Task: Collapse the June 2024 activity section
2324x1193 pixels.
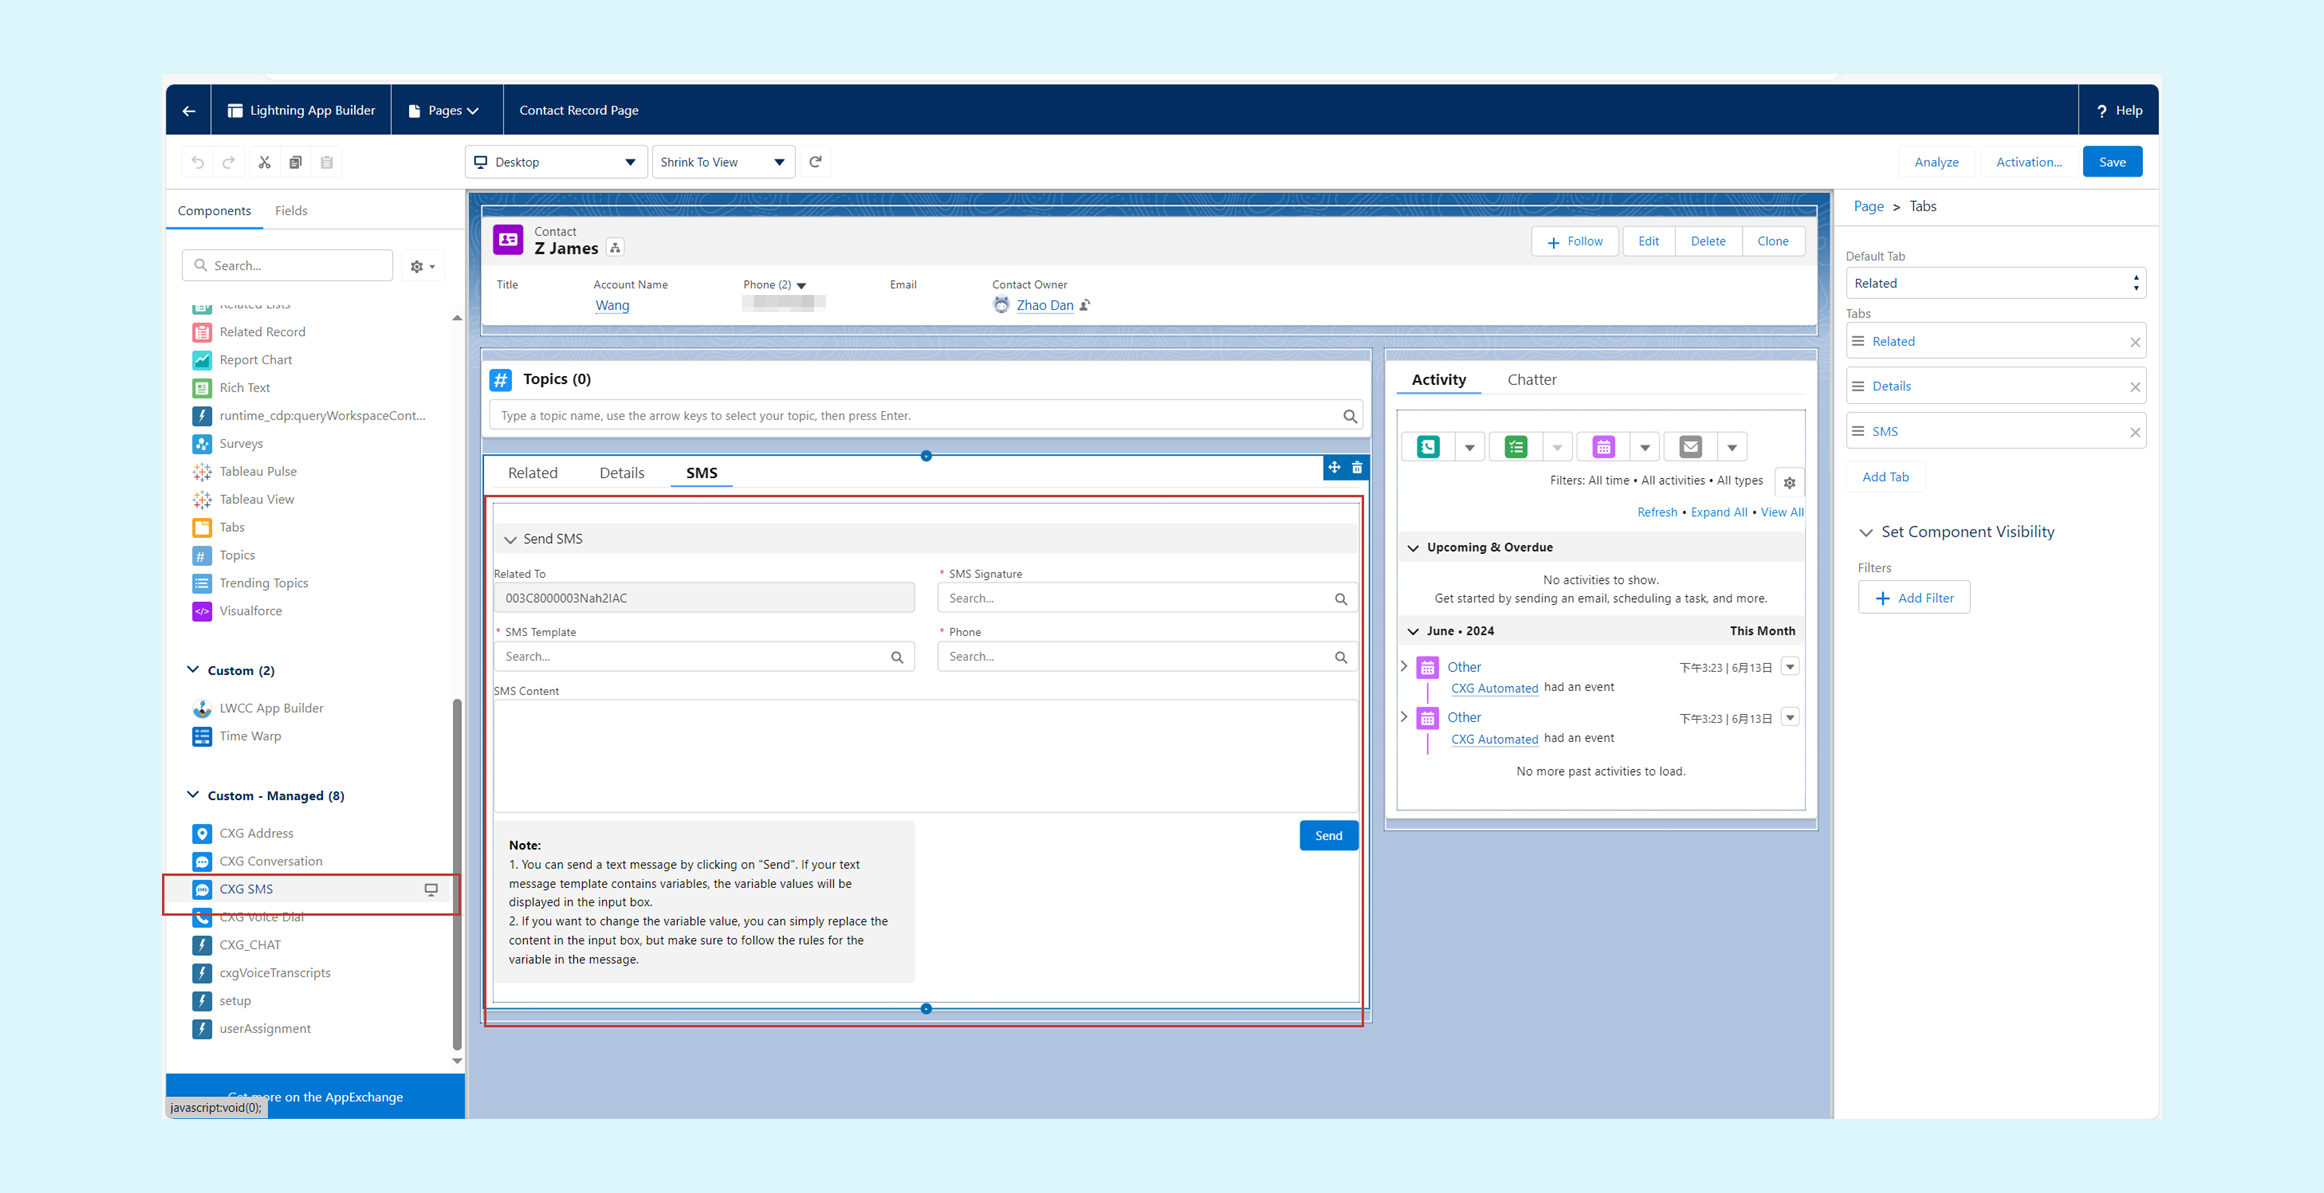Action: [1413, 632]
